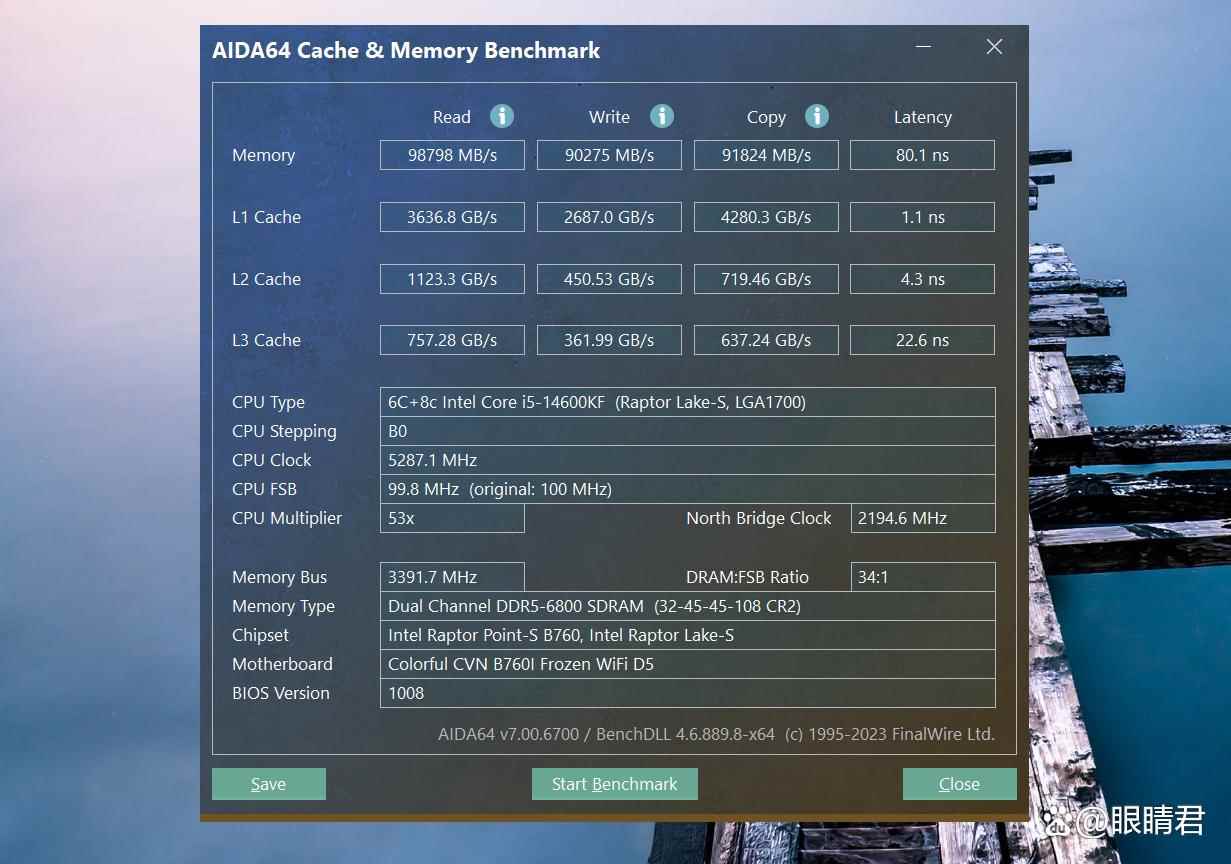This screenshot has height=864, width=1231.
Task: Click the Read column header label
Action: coord(452,117)
